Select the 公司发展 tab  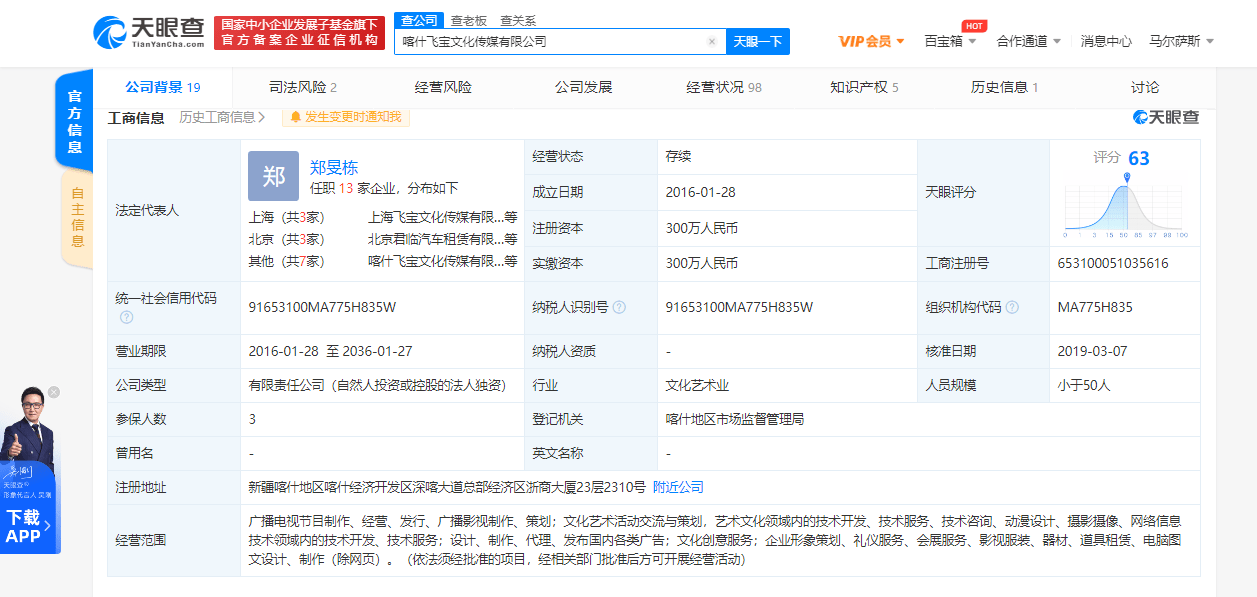[x=583, y=87]
